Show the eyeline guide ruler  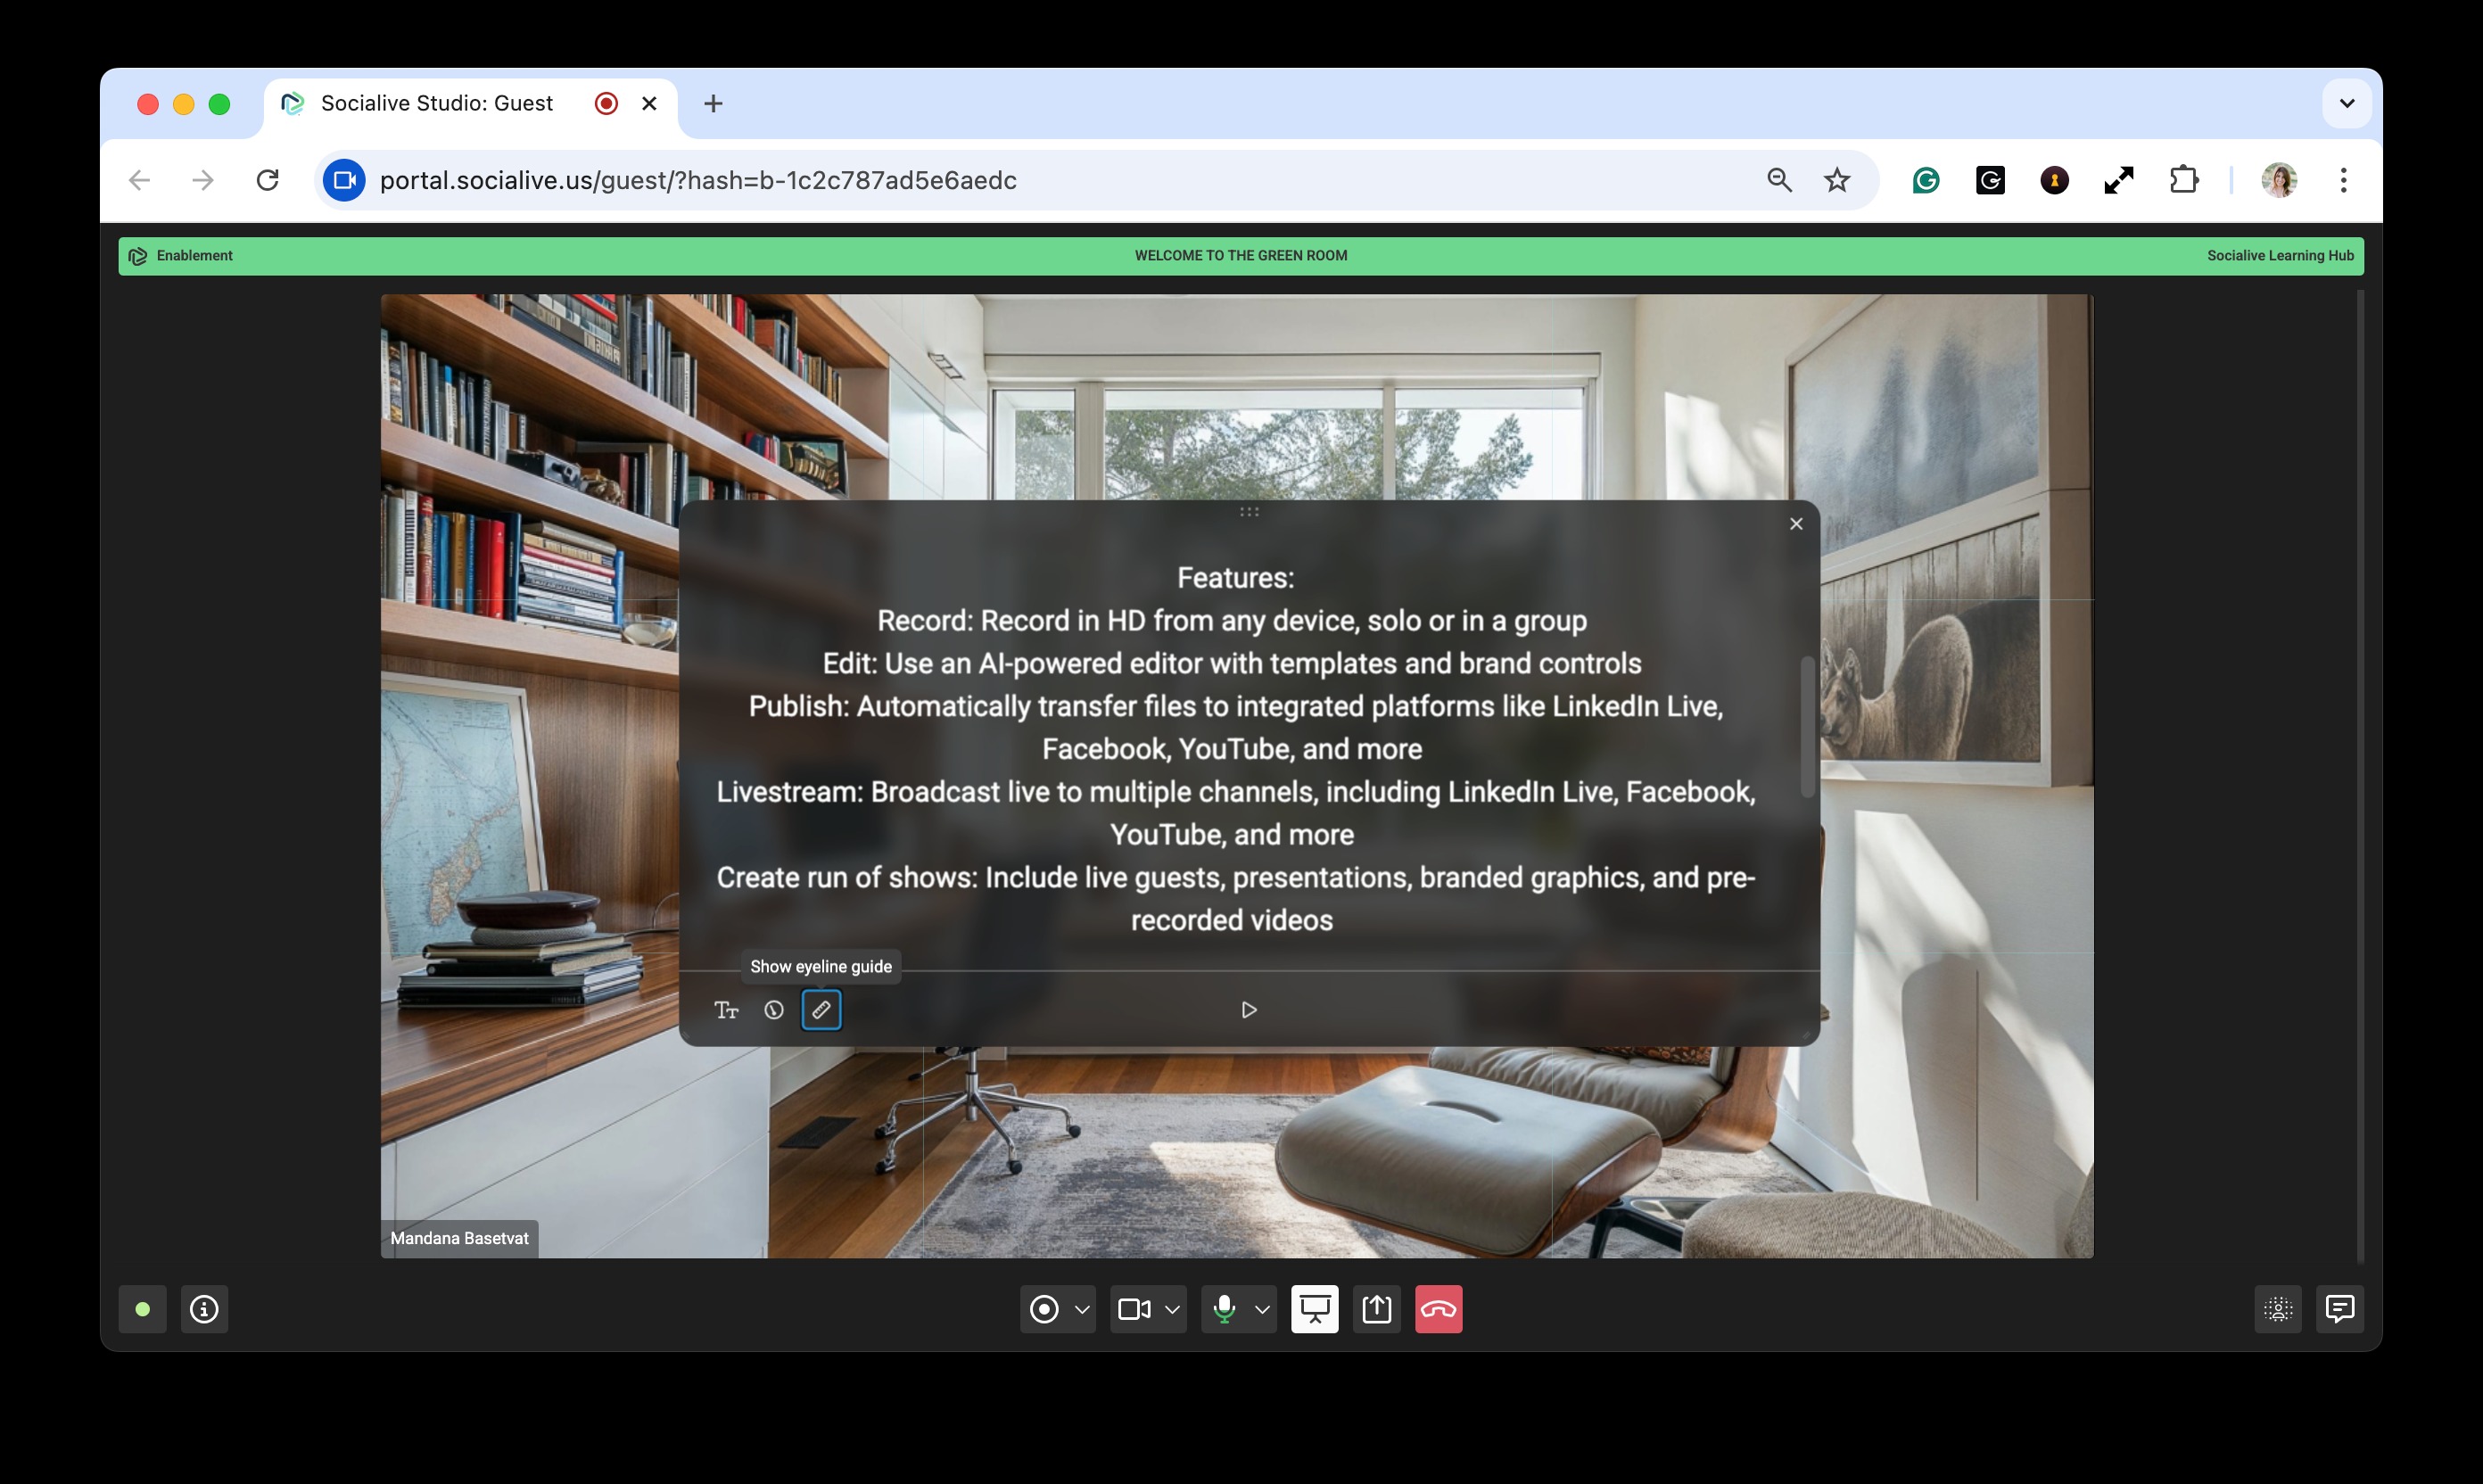coord(821,1010)
